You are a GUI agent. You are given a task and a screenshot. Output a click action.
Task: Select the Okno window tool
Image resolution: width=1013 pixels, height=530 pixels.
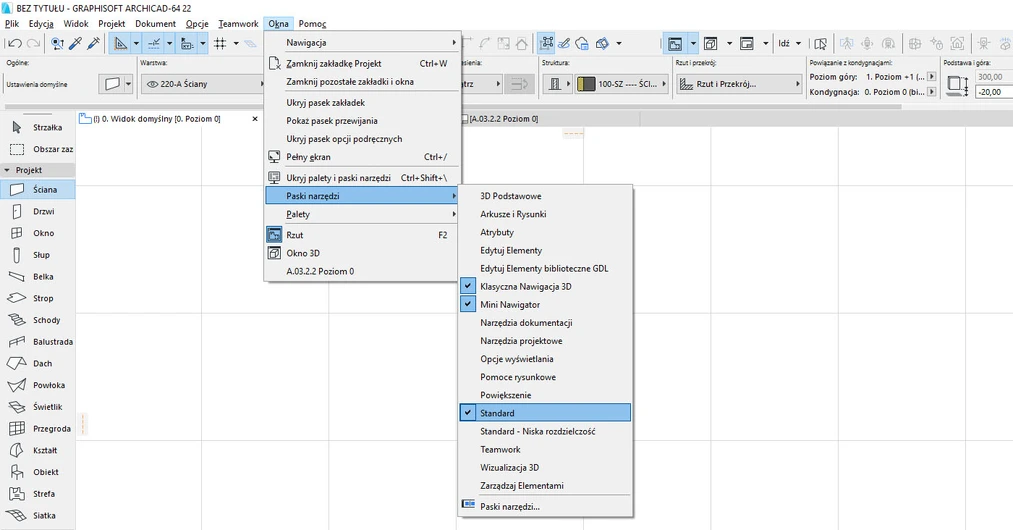pyautogui.click(x=37, y=233)
